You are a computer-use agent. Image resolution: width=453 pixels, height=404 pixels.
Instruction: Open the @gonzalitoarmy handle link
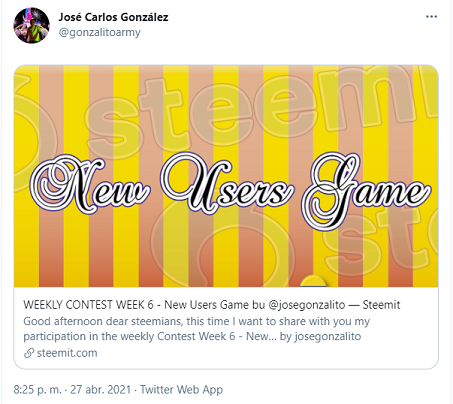point(100,33)
